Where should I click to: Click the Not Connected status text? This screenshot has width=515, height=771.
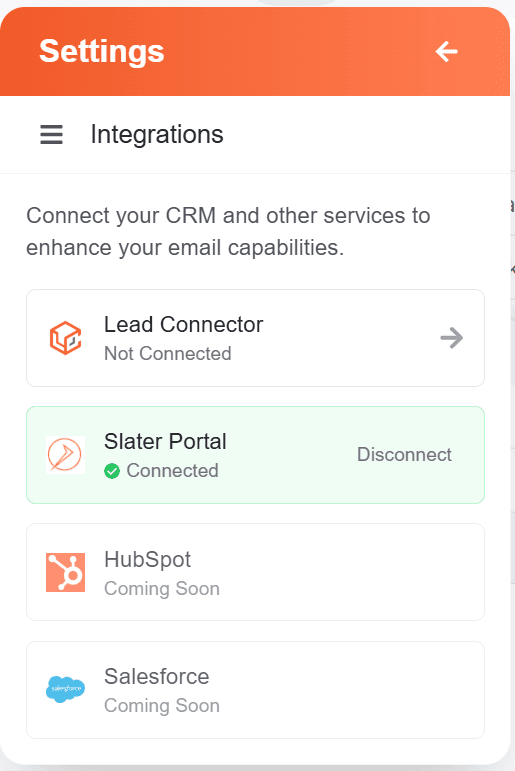(x=168, y=354)
